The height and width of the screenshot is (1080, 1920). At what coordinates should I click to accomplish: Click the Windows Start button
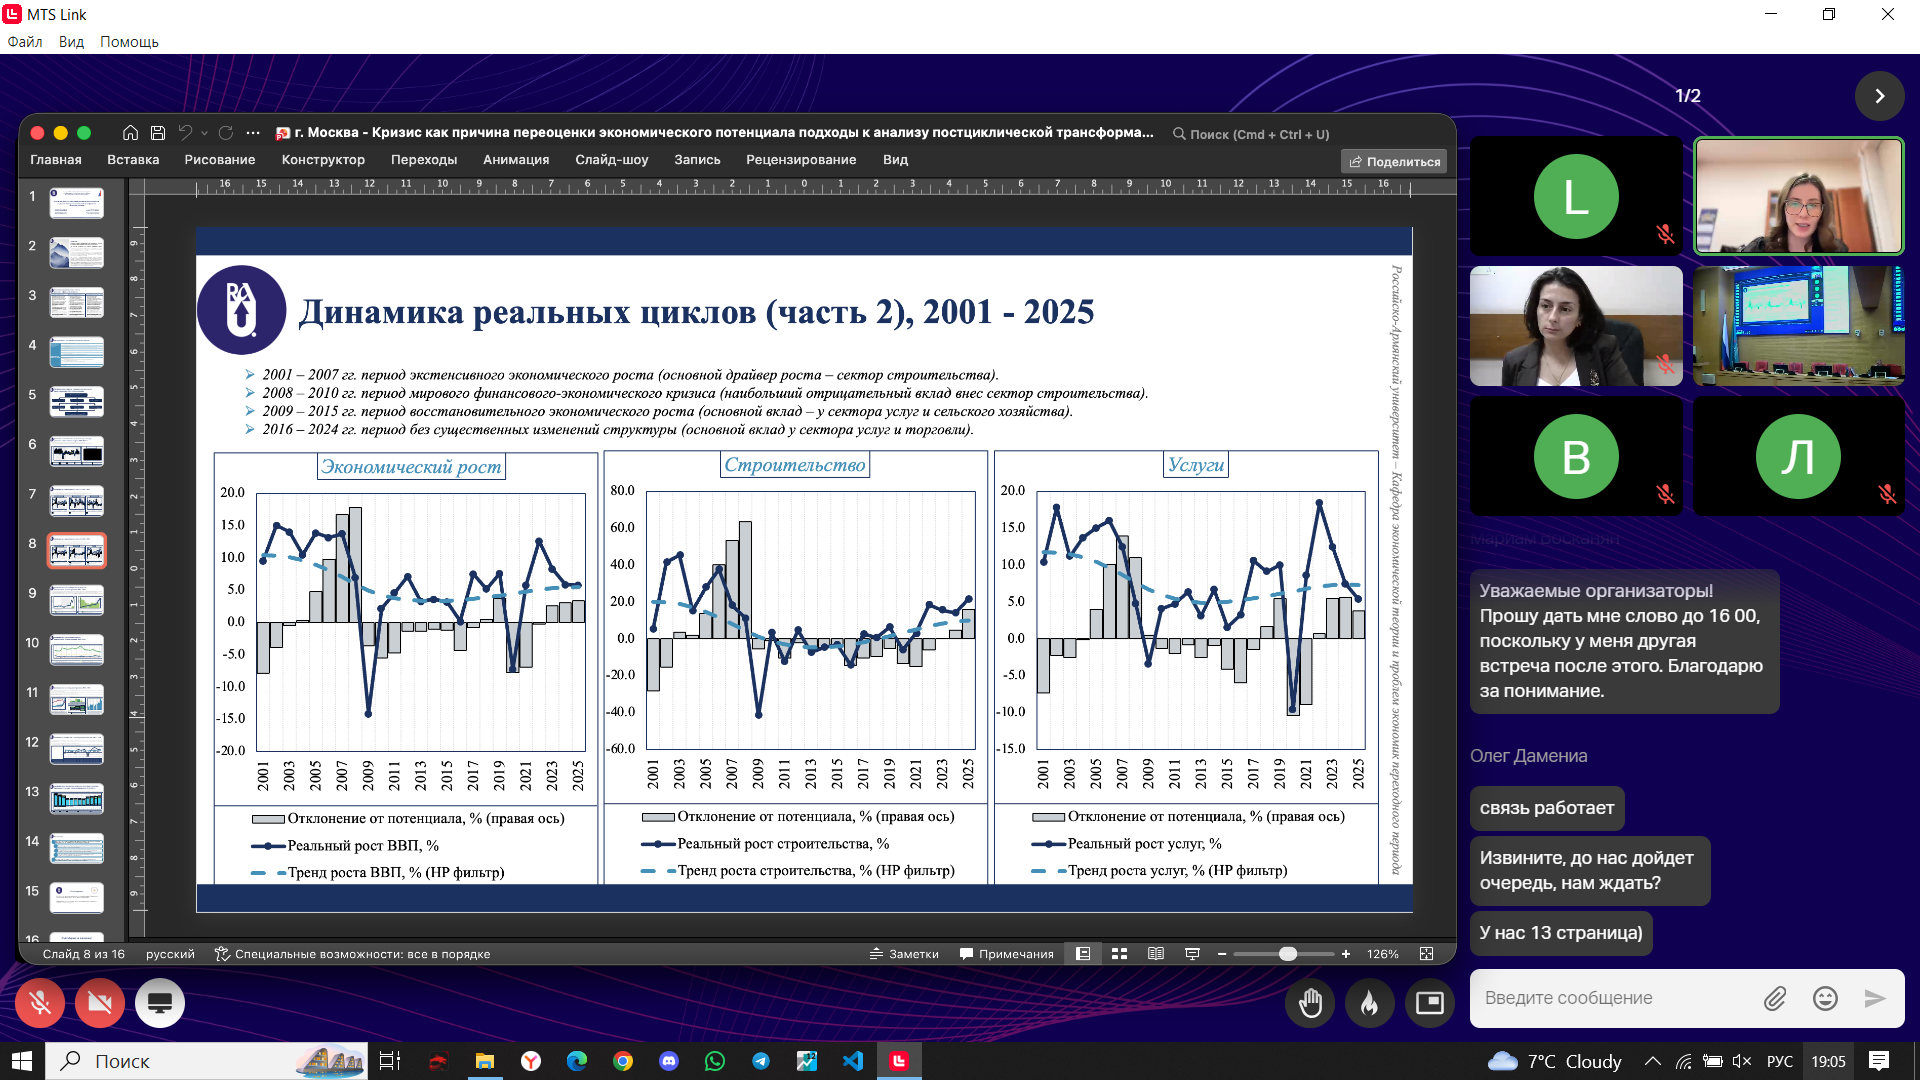pos(22,1061)
